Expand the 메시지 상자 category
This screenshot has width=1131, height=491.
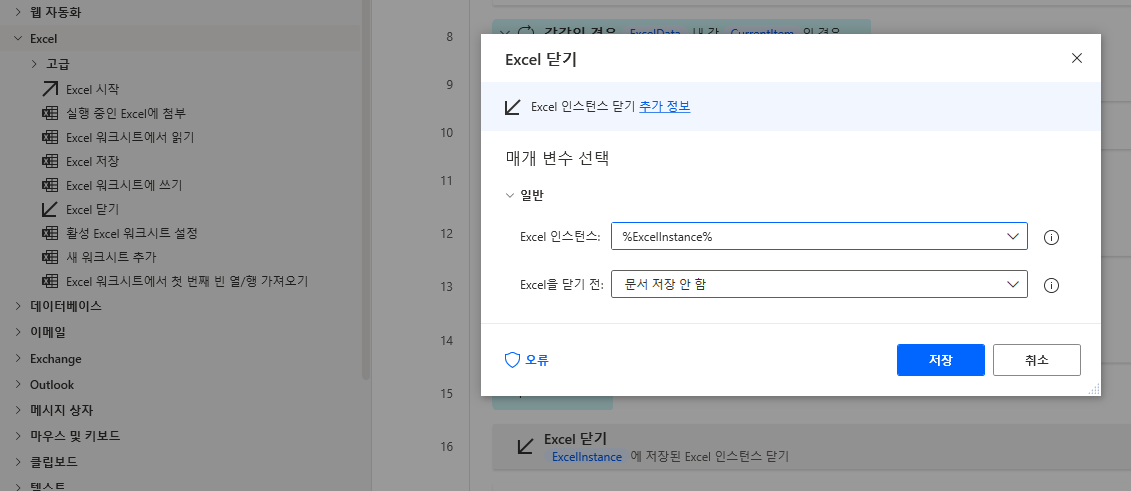click(x=18, y=410)
